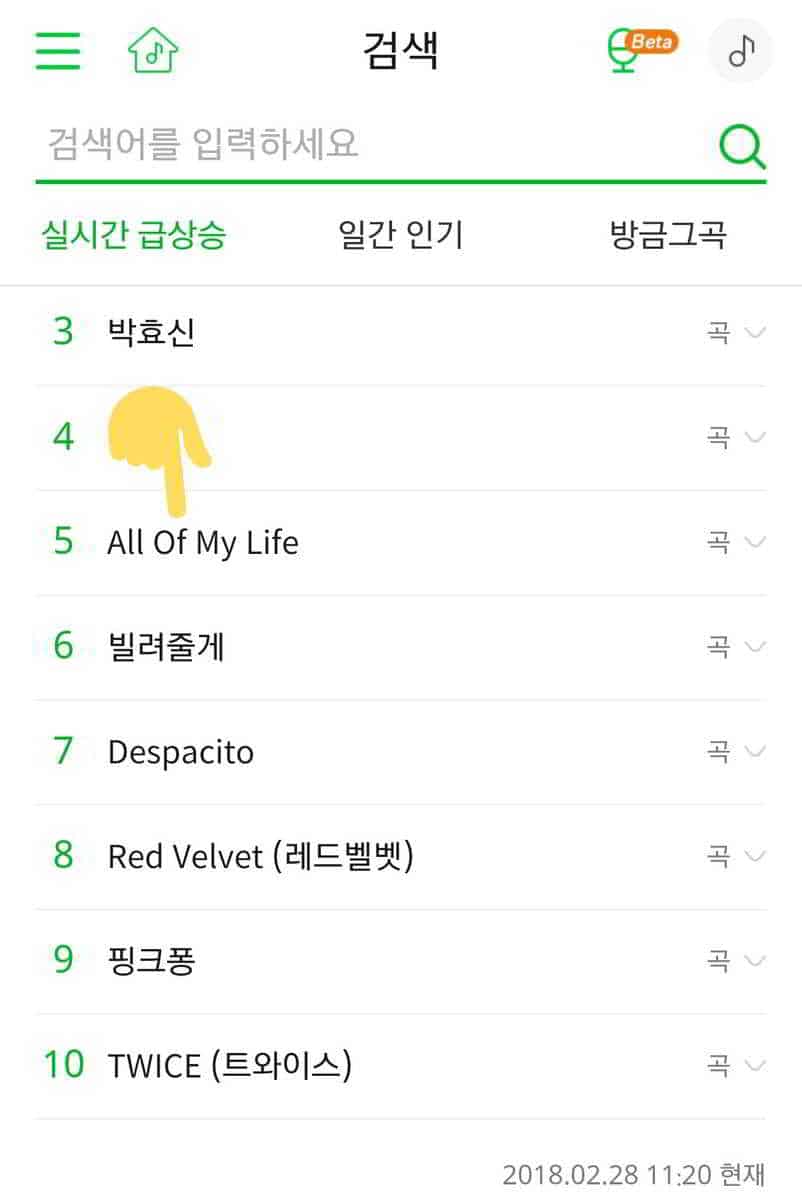Tap TWICE (트와이스) in the ranking
802x1200 pixels.
coord(229,1065)
